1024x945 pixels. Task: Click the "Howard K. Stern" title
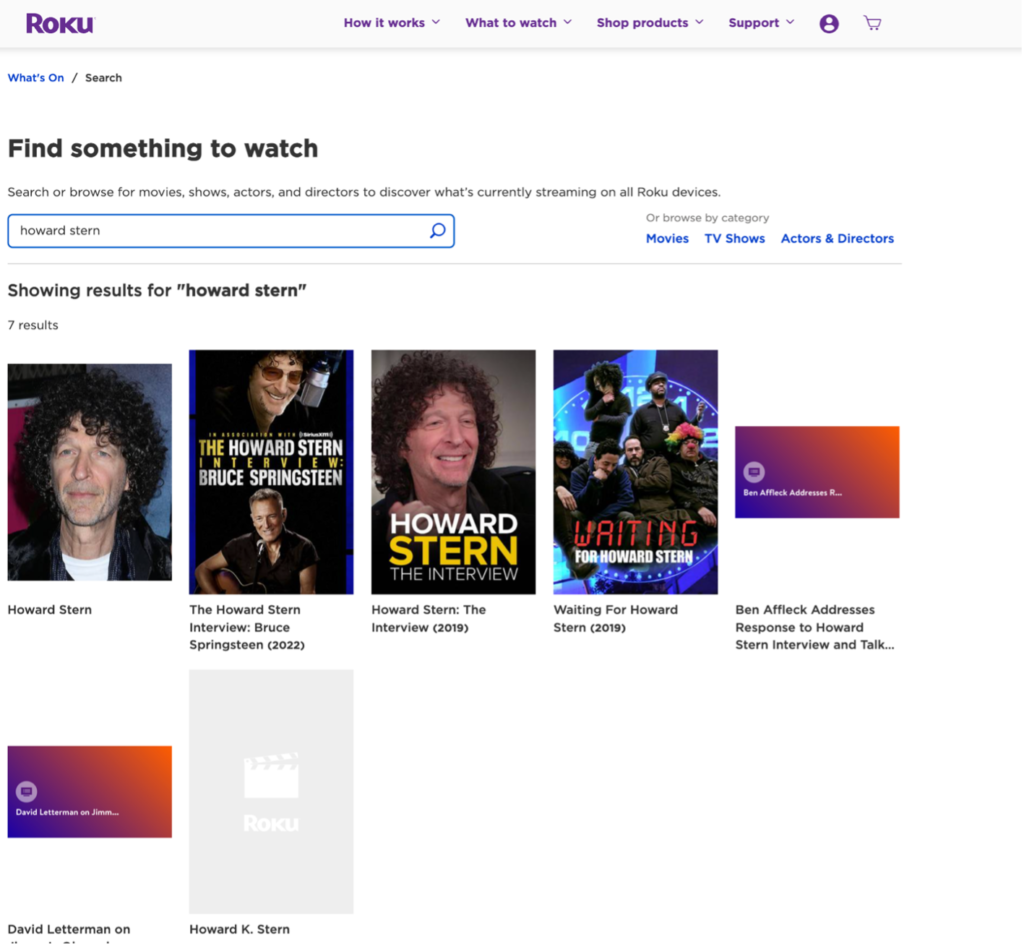(240, 929)
